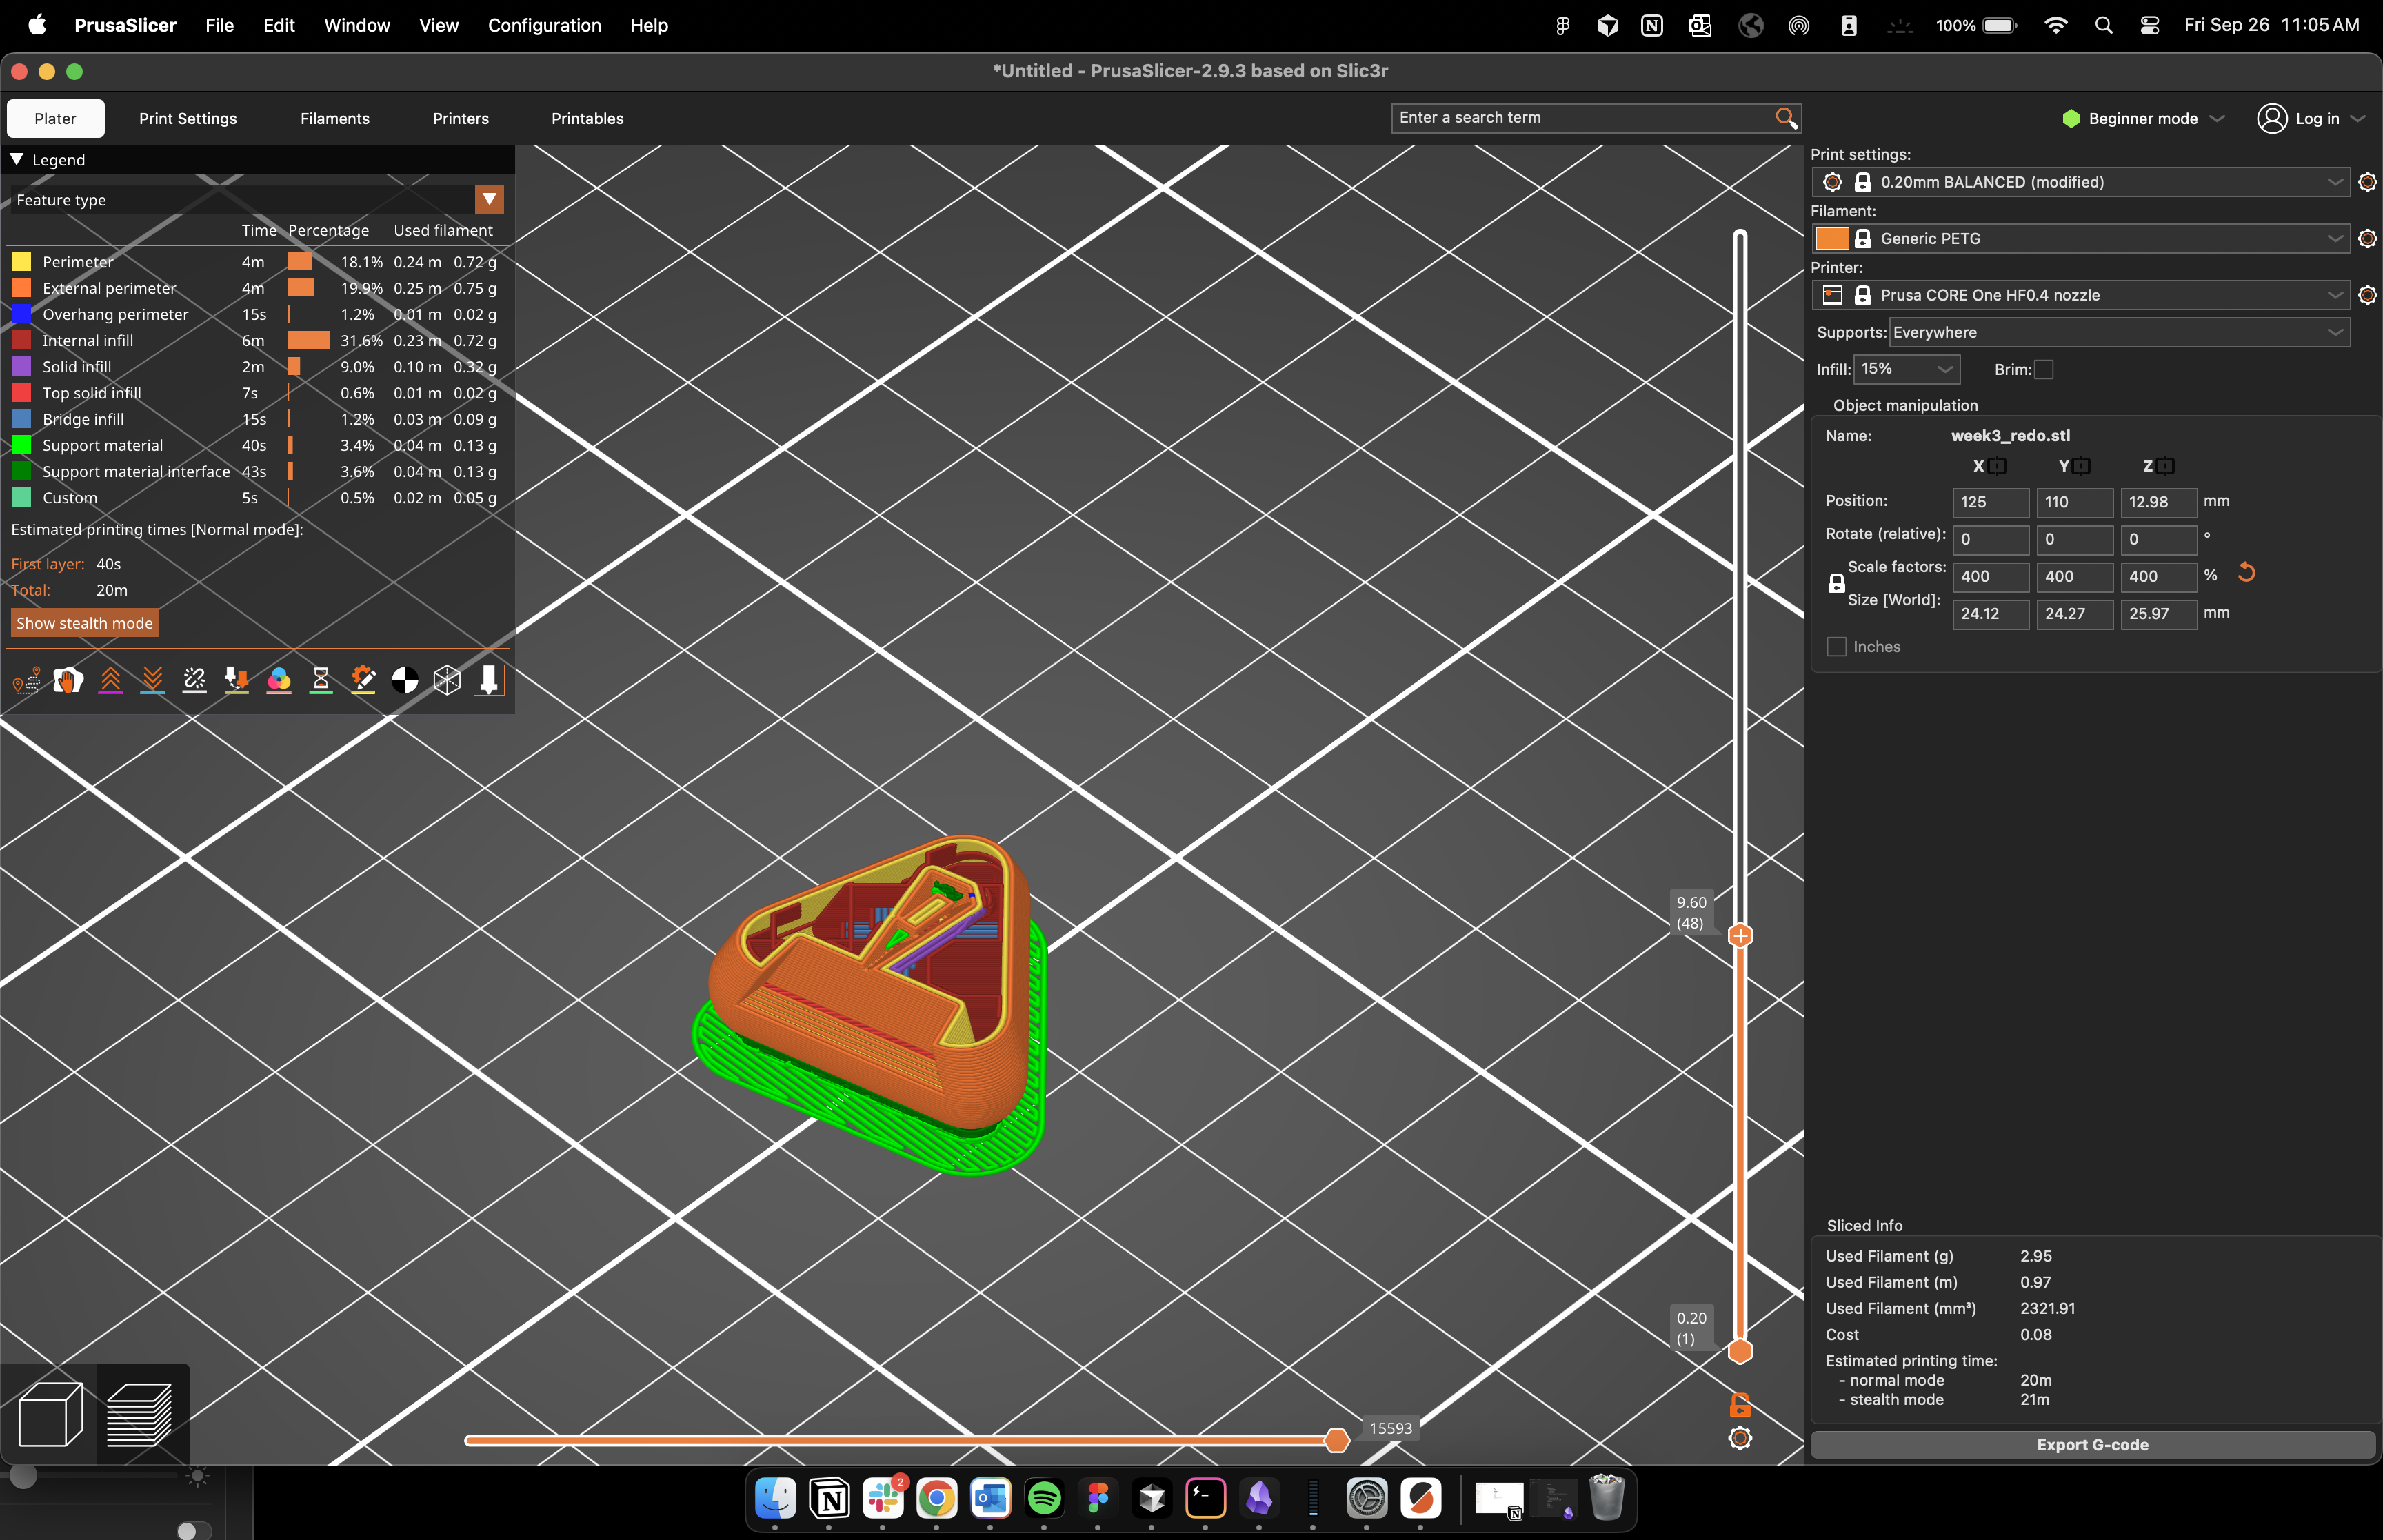Click the horizontal move slider handle
The width and height of the screenshot is (2383, 1540).
1336,1441
